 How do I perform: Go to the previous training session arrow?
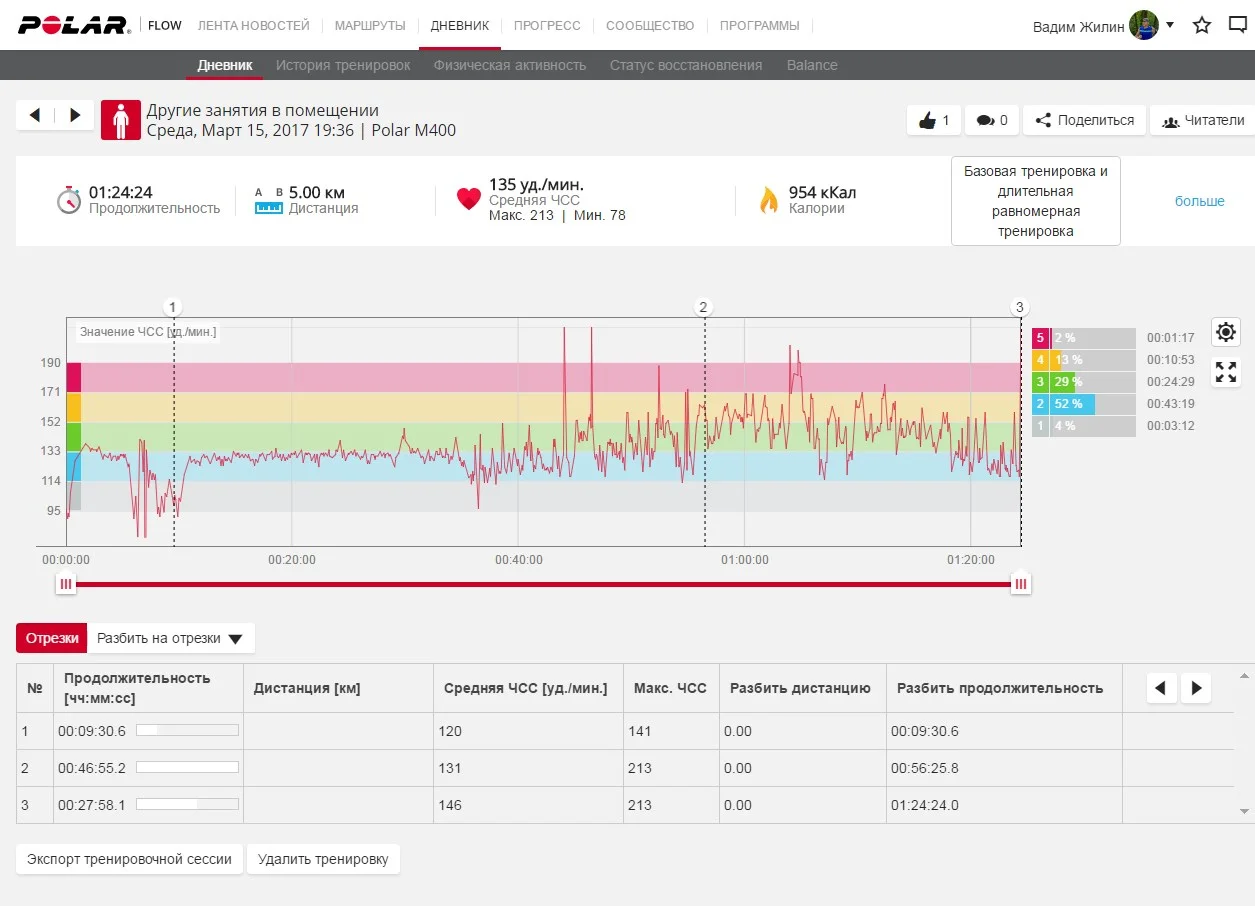click(x=35, y=115)
